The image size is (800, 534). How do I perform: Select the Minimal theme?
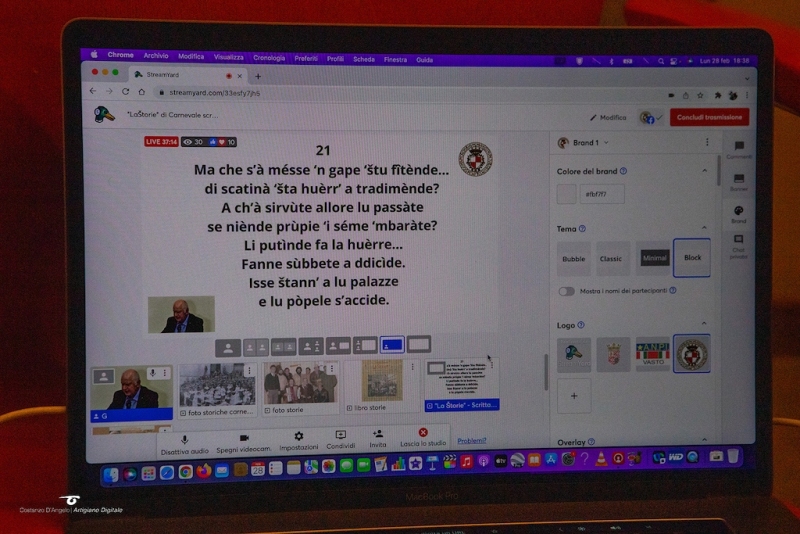pyautogui.click(x=654, y=258)
